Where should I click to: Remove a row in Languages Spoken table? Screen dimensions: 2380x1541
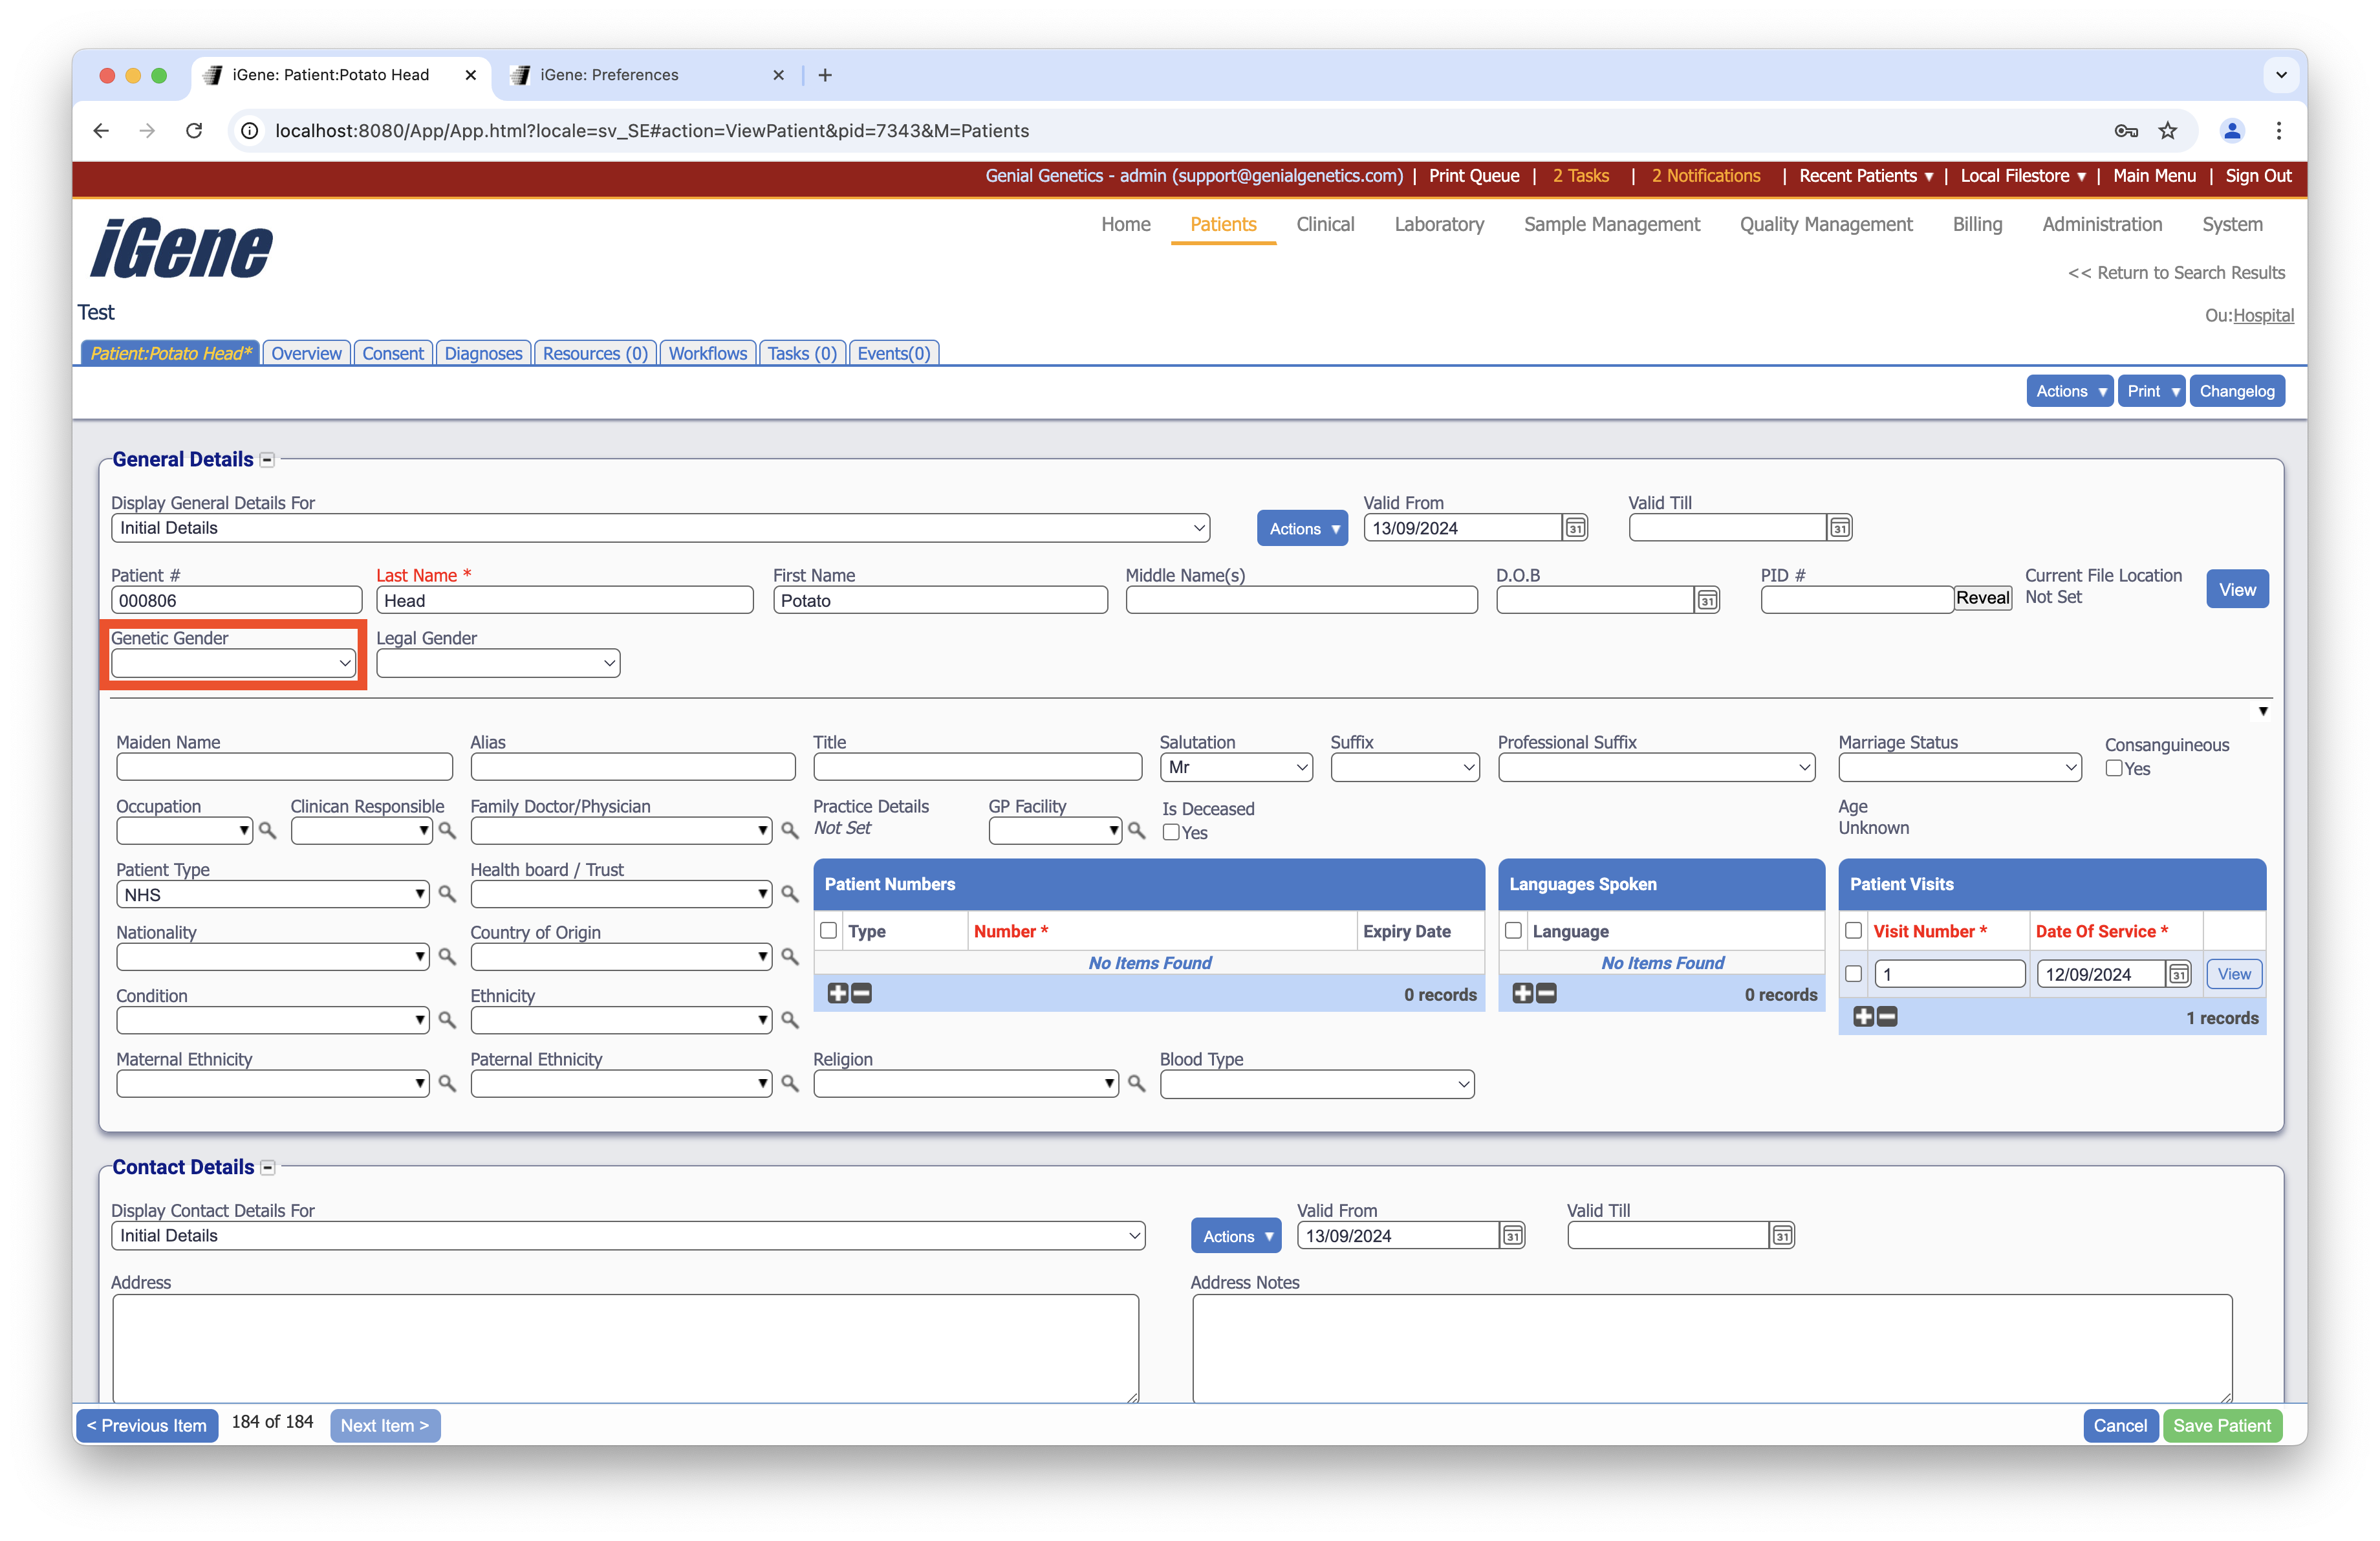pos(1546,993)
